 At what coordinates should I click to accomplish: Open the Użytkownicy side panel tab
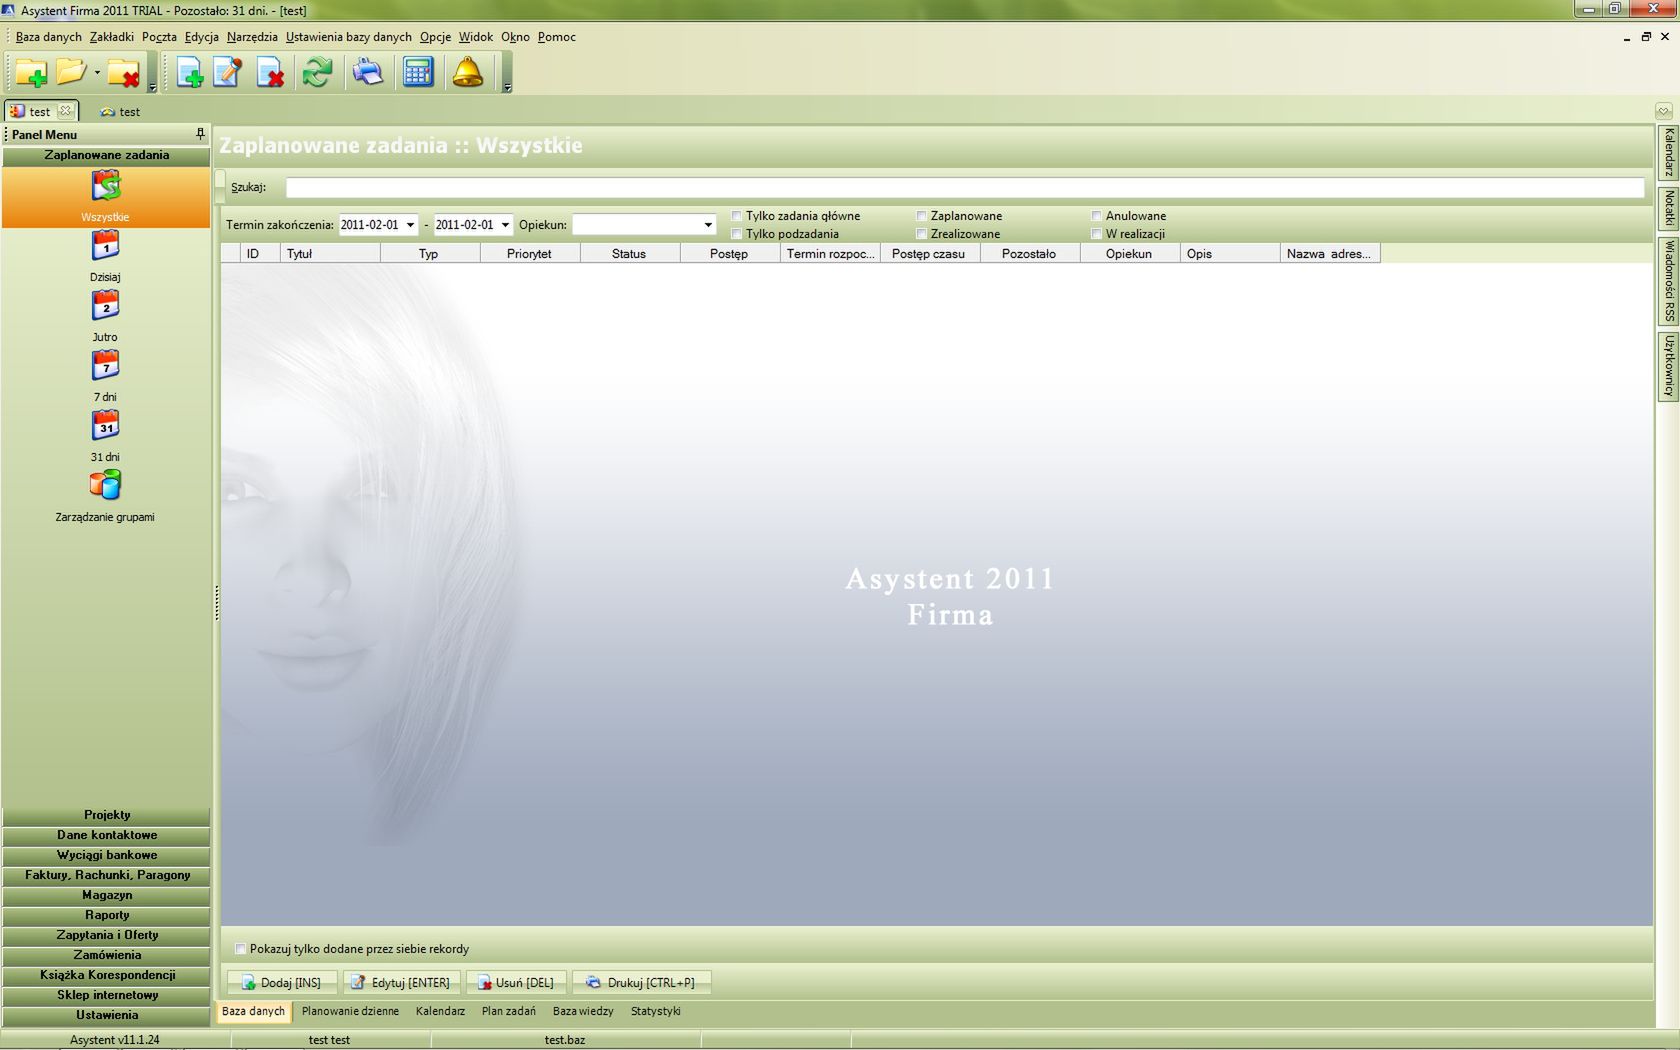coord(1668,366)
